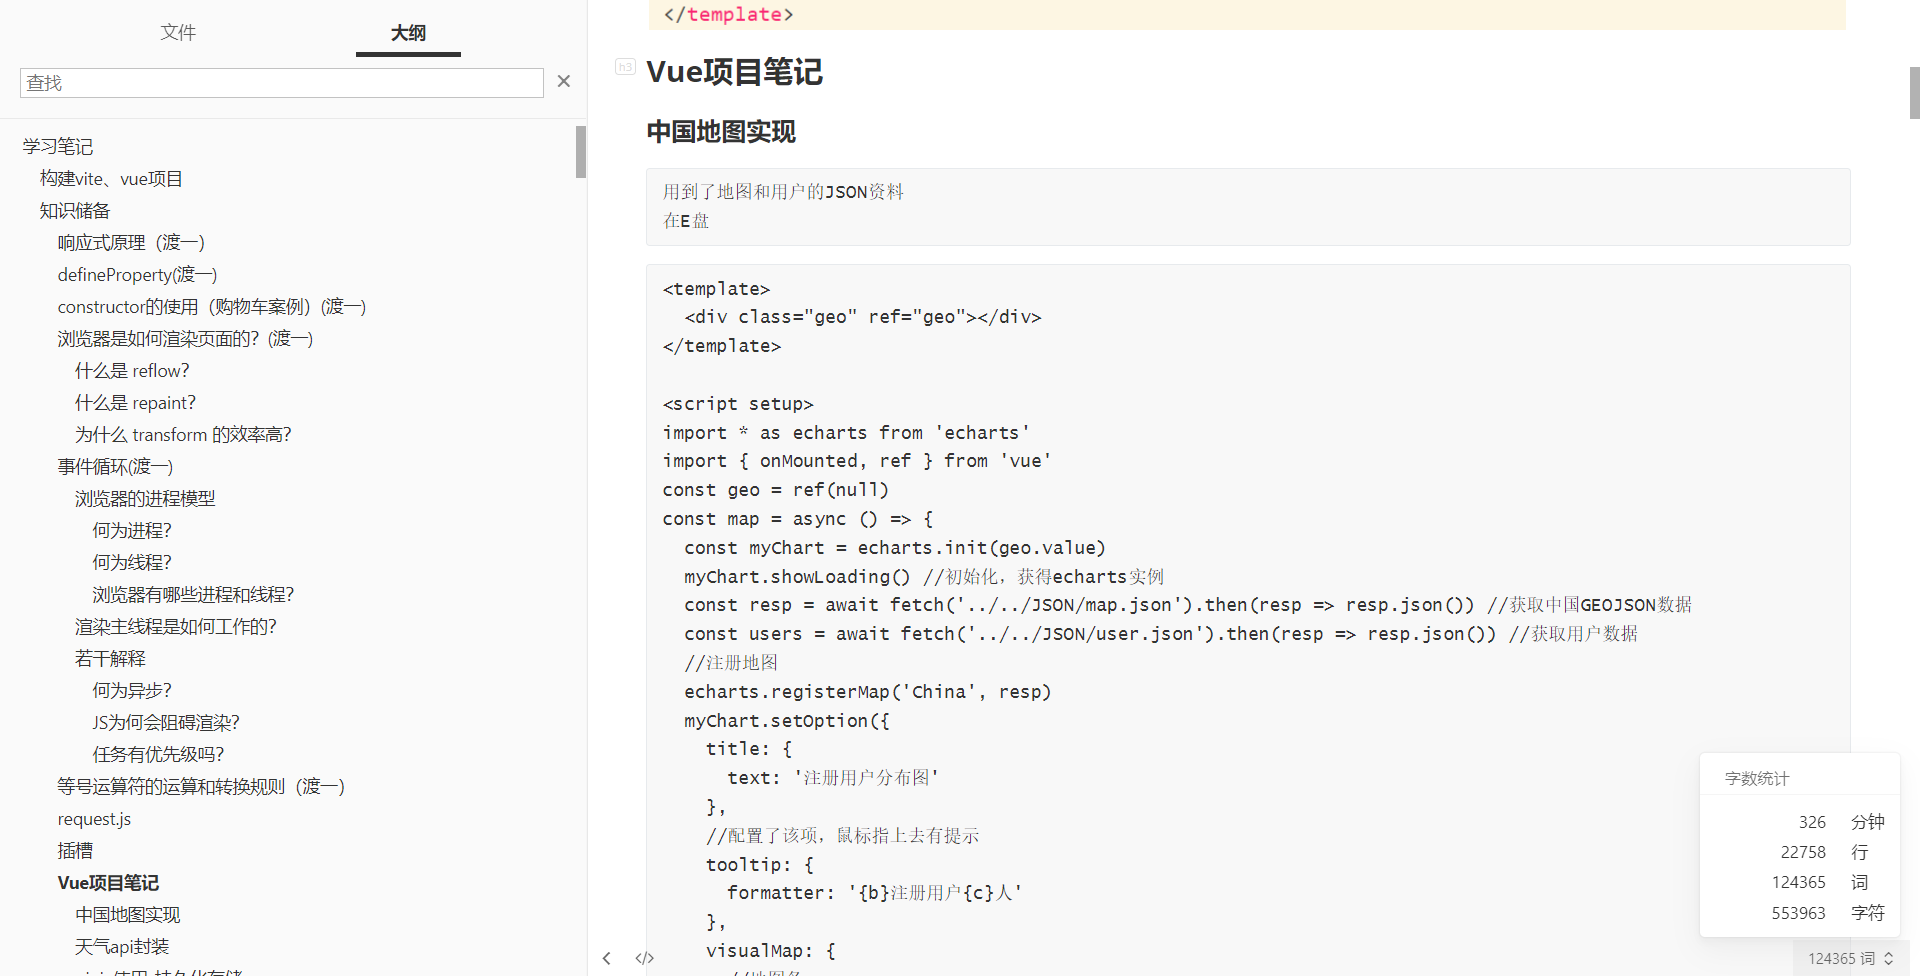
Task: Select bold Vue项目笔记 in outline
Action: (x=108, y=883)
